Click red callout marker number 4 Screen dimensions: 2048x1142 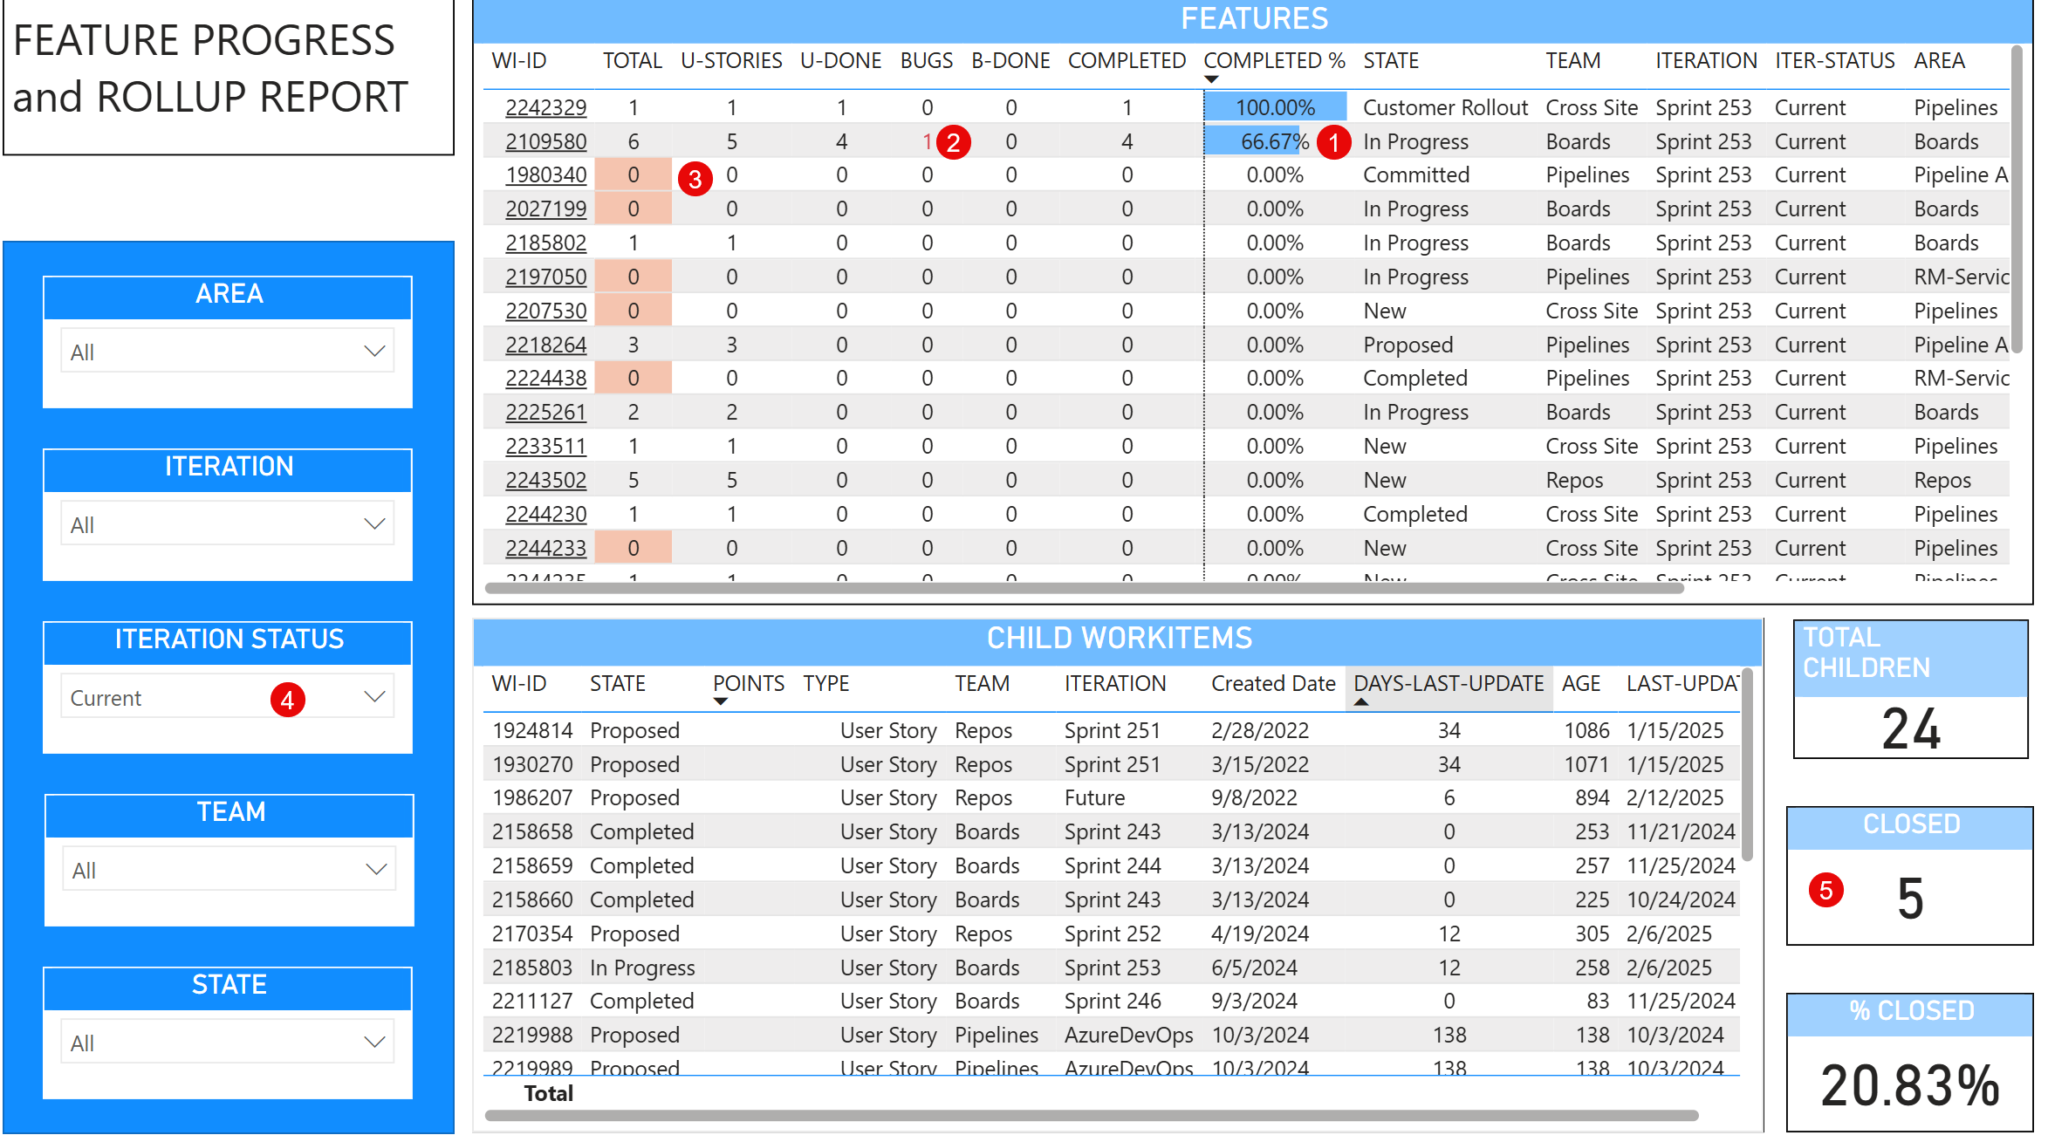pos(288,699)
